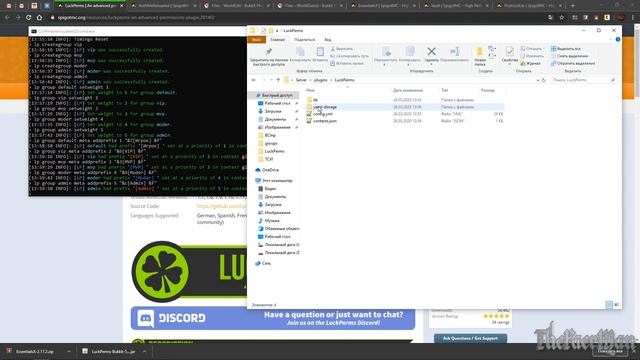640x360 pixels.
Task: Click Select all in ribbon
Action: click(566, 49)
